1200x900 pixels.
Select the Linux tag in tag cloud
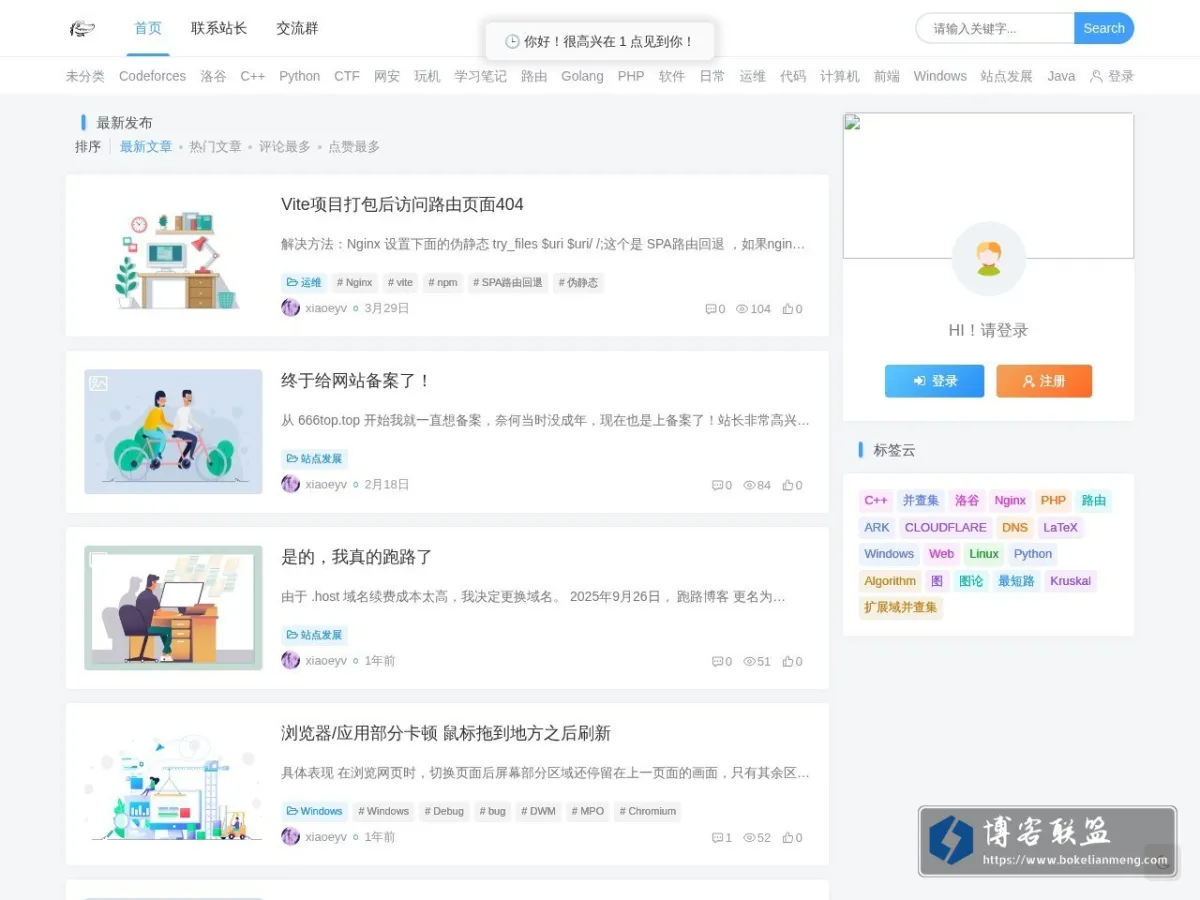[984, 554]
